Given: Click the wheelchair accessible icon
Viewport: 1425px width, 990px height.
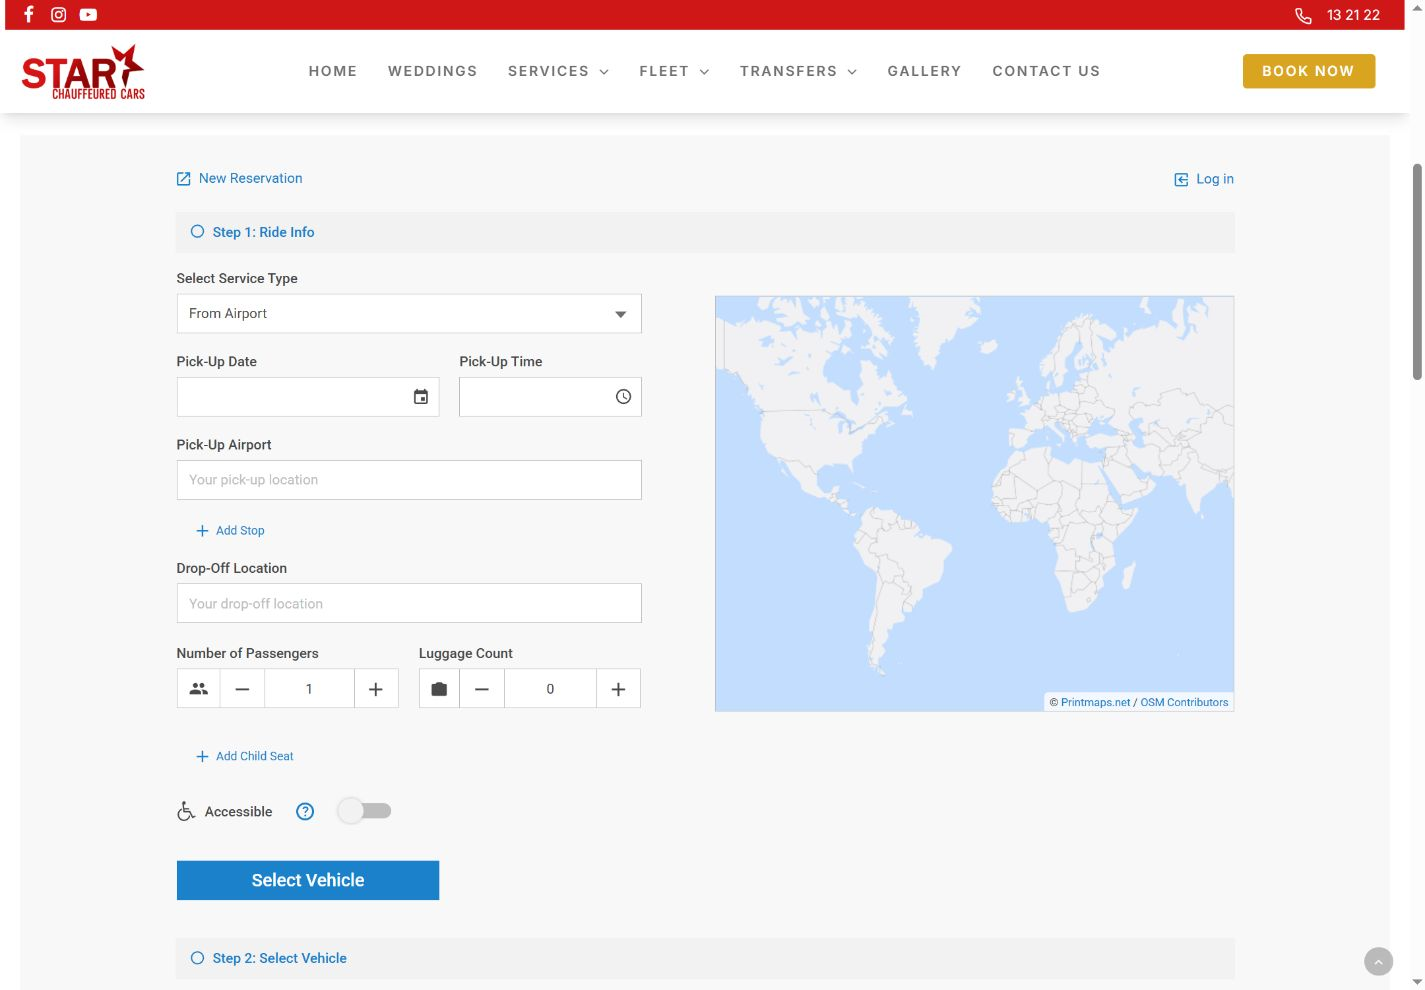Looking at the screenshot, I should (x=186, y=811).
